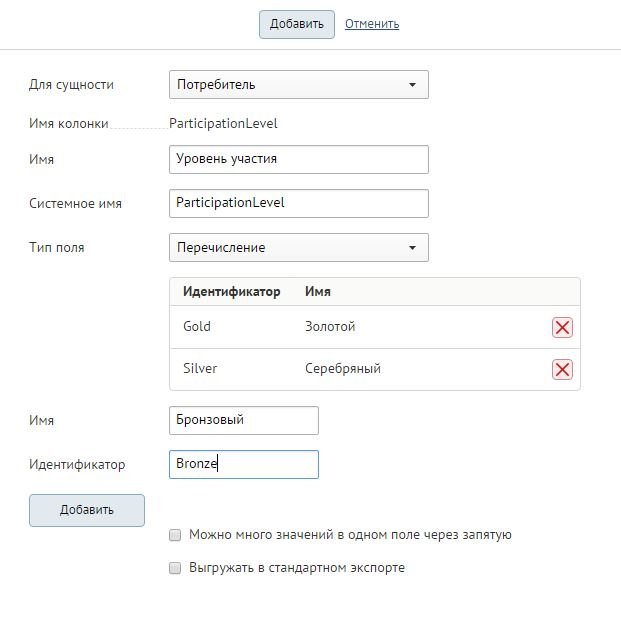Click the Имя колонки label
This screenshot has width=621, height=620.
tap(69, 124)
